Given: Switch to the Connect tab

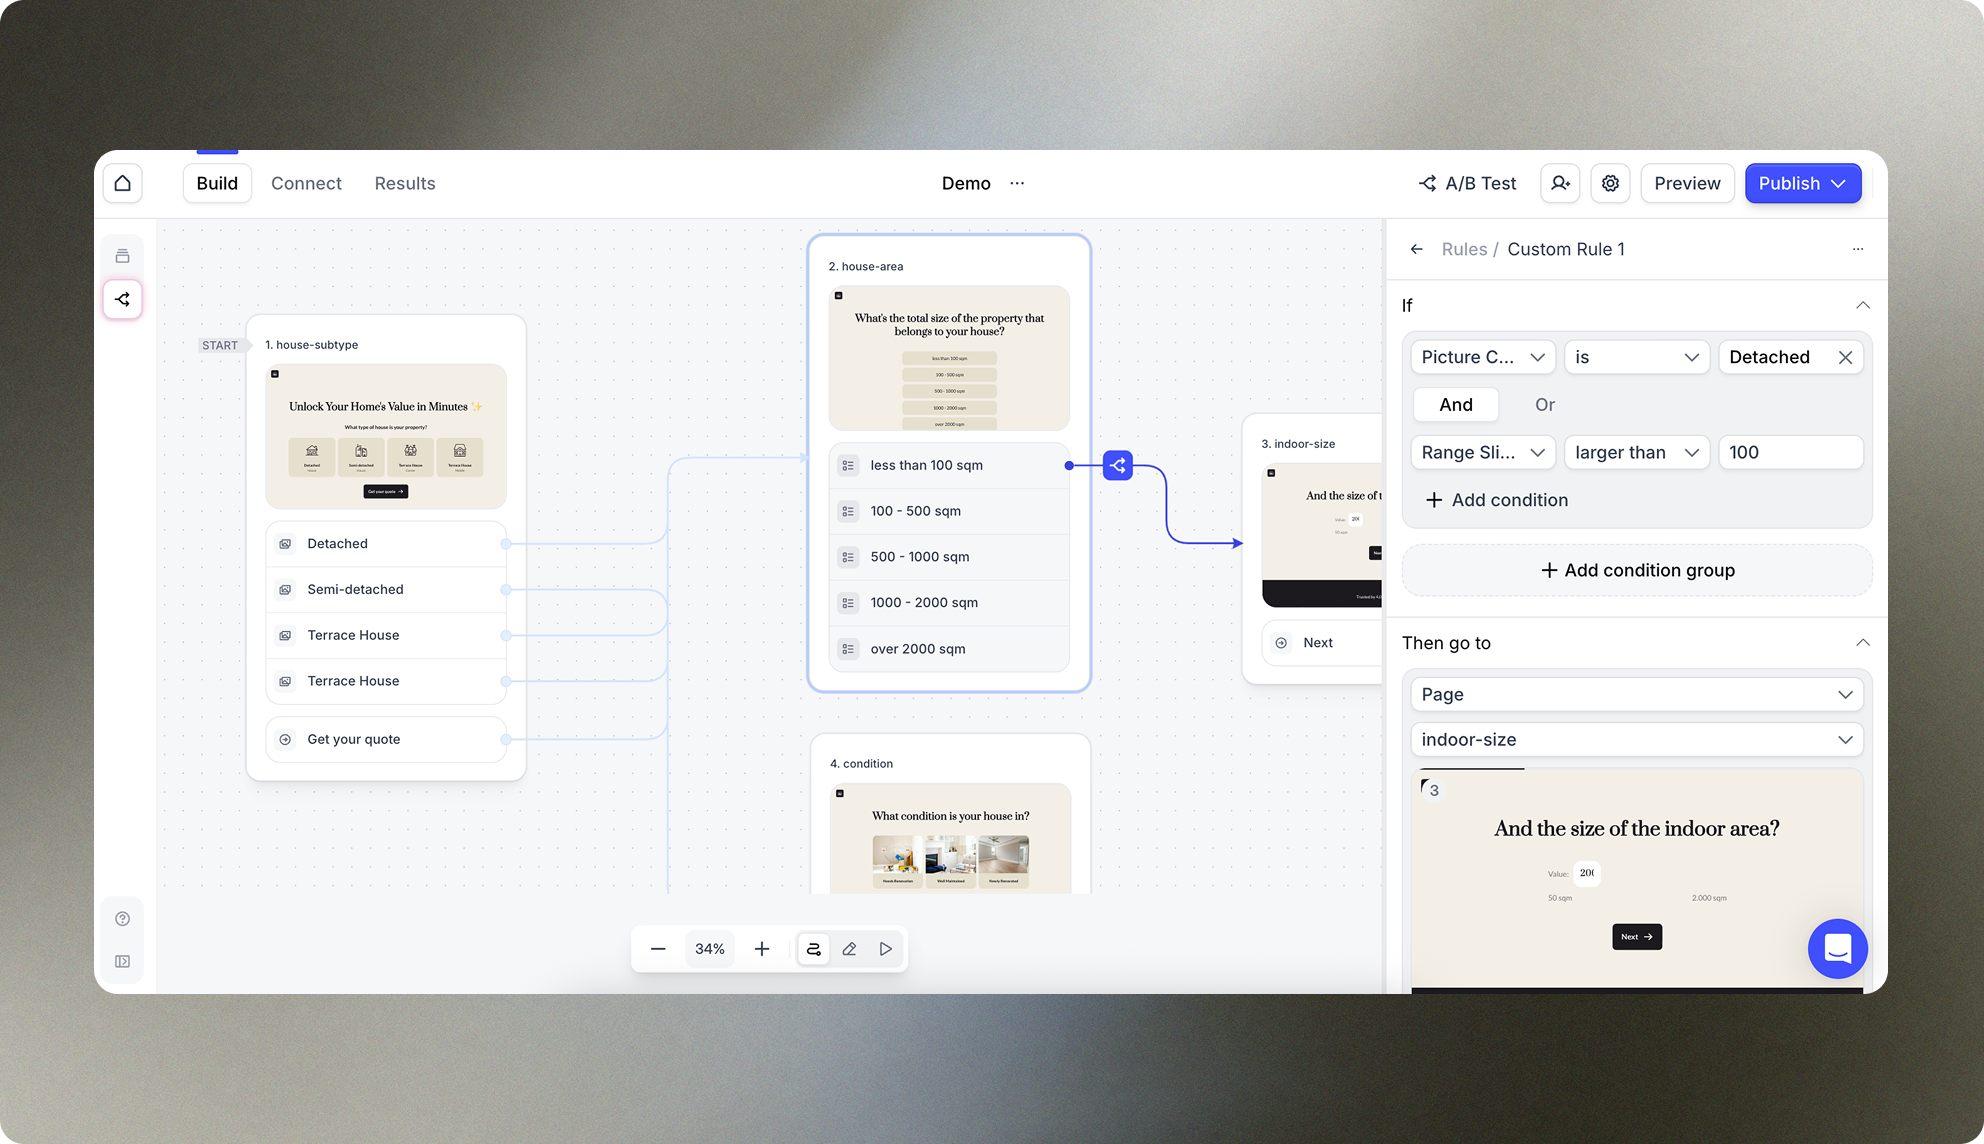Looking at the screenshot, I should point(306,183).
